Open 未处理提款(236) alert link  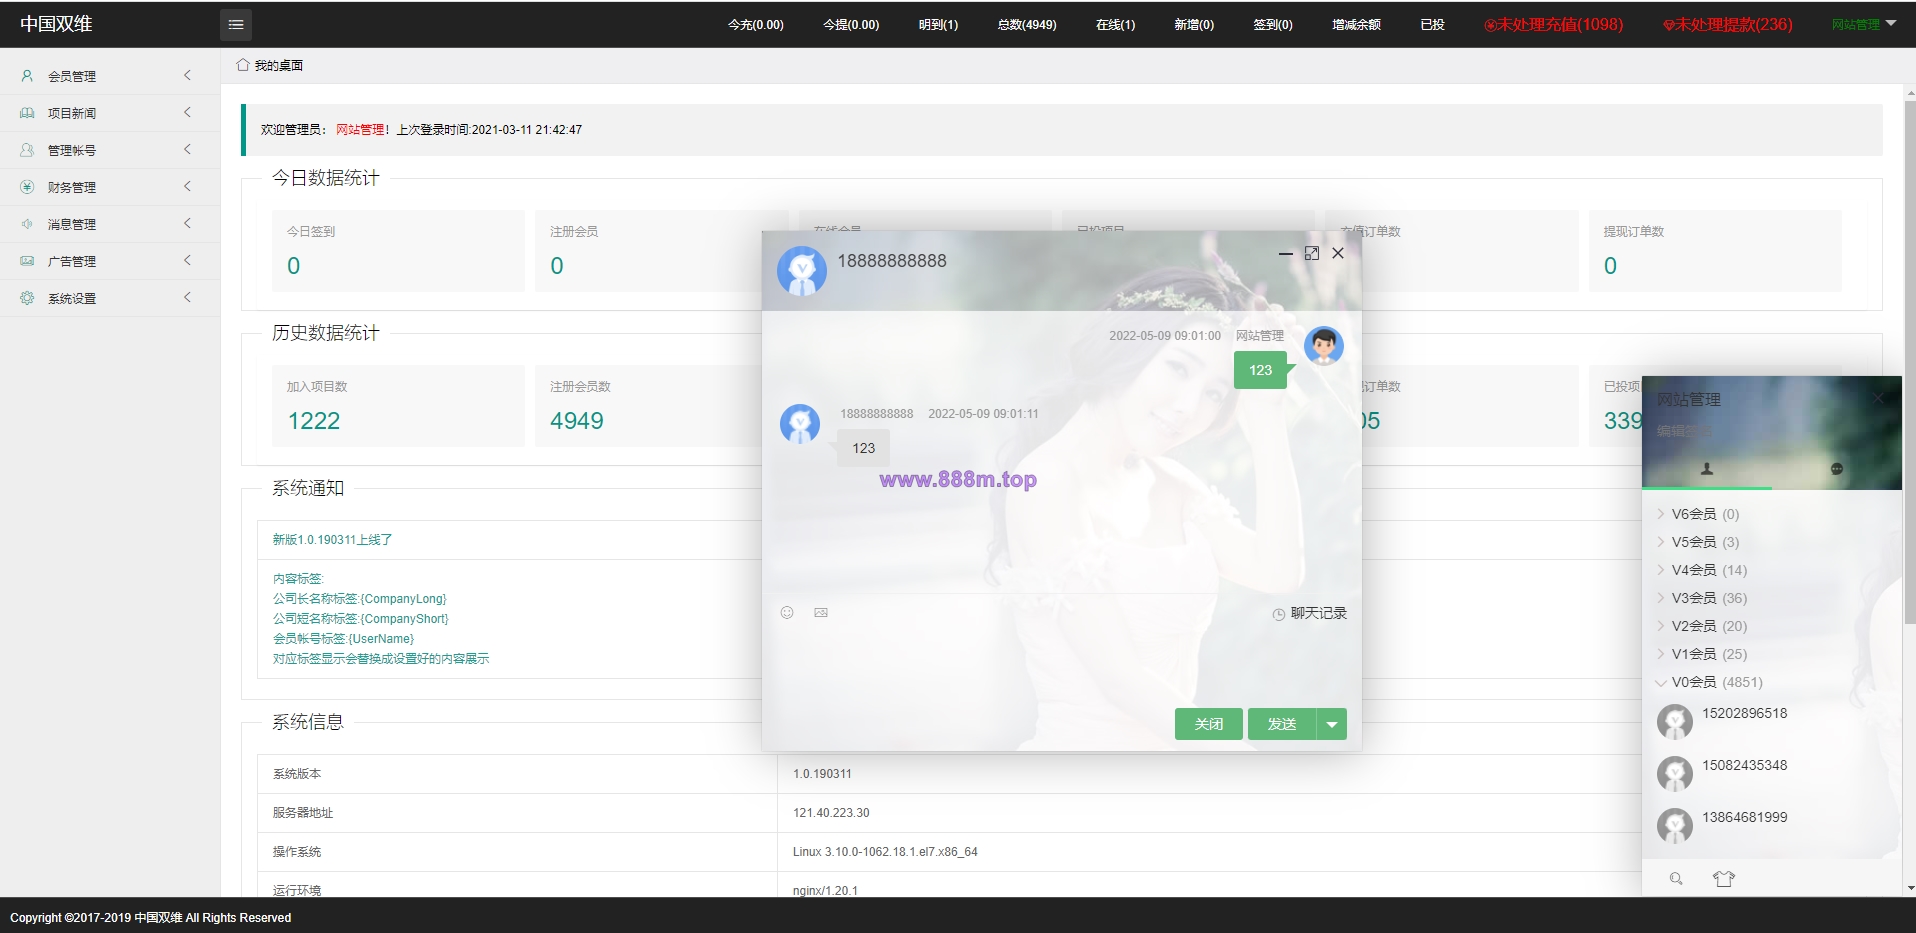1728,25
